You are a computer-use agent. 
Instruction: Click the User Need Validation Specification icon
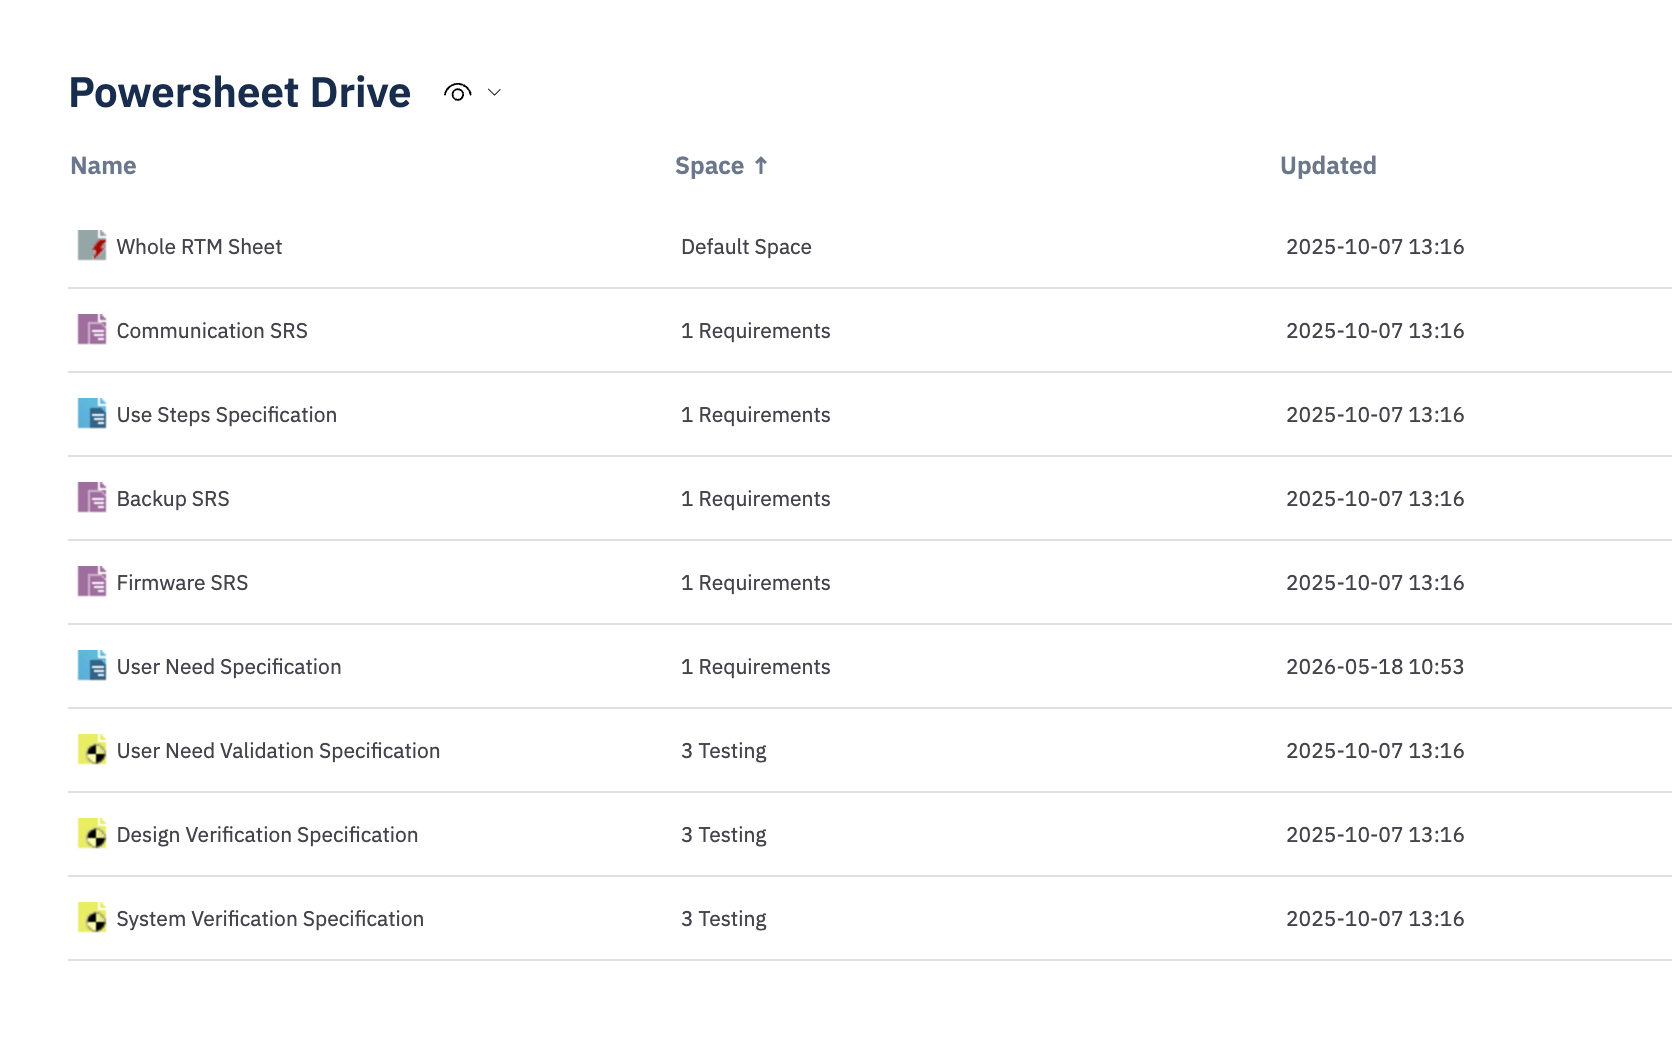click(92, 749)
